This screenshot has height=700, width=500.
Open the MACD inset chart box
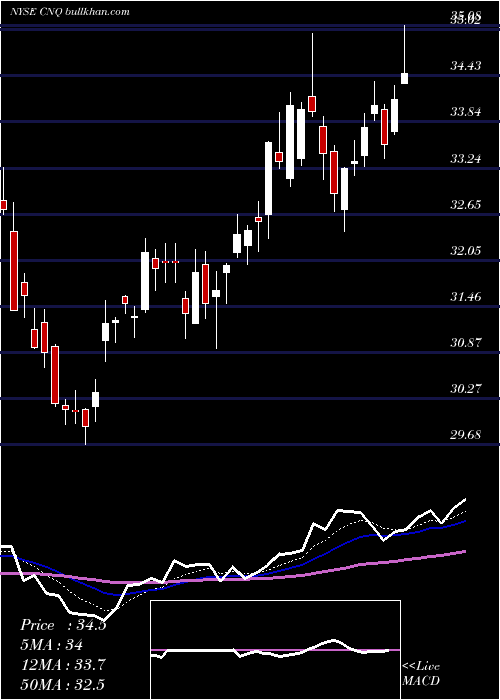[275, 650]
